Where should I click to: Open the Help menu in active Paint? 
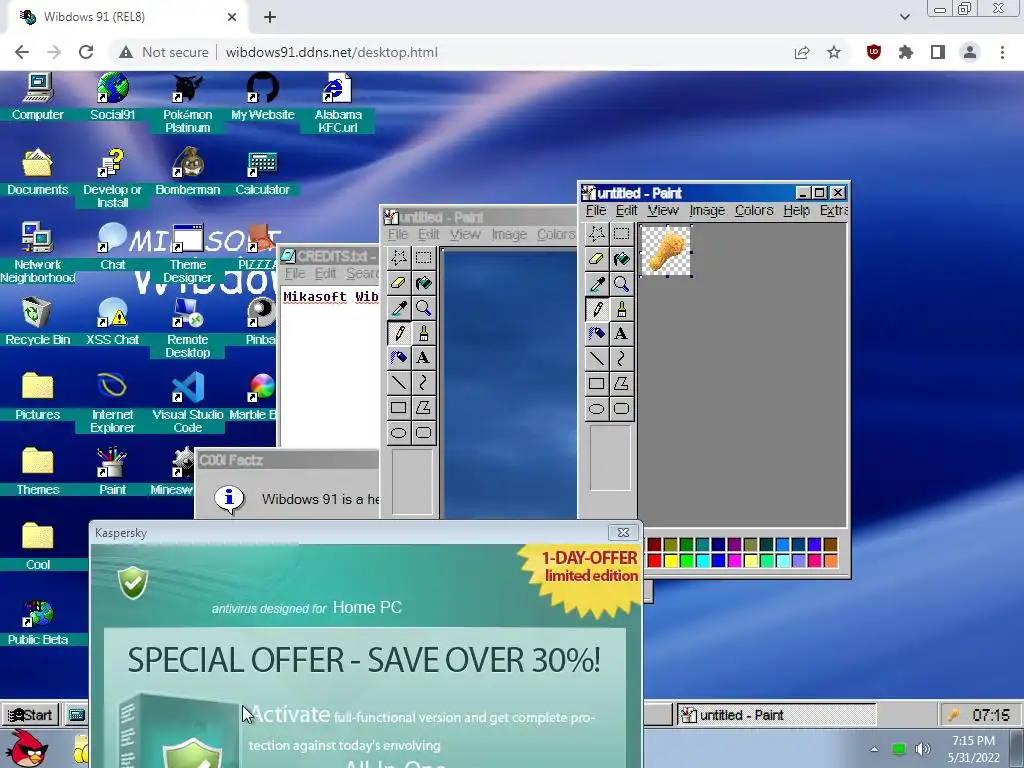point(796,210)
